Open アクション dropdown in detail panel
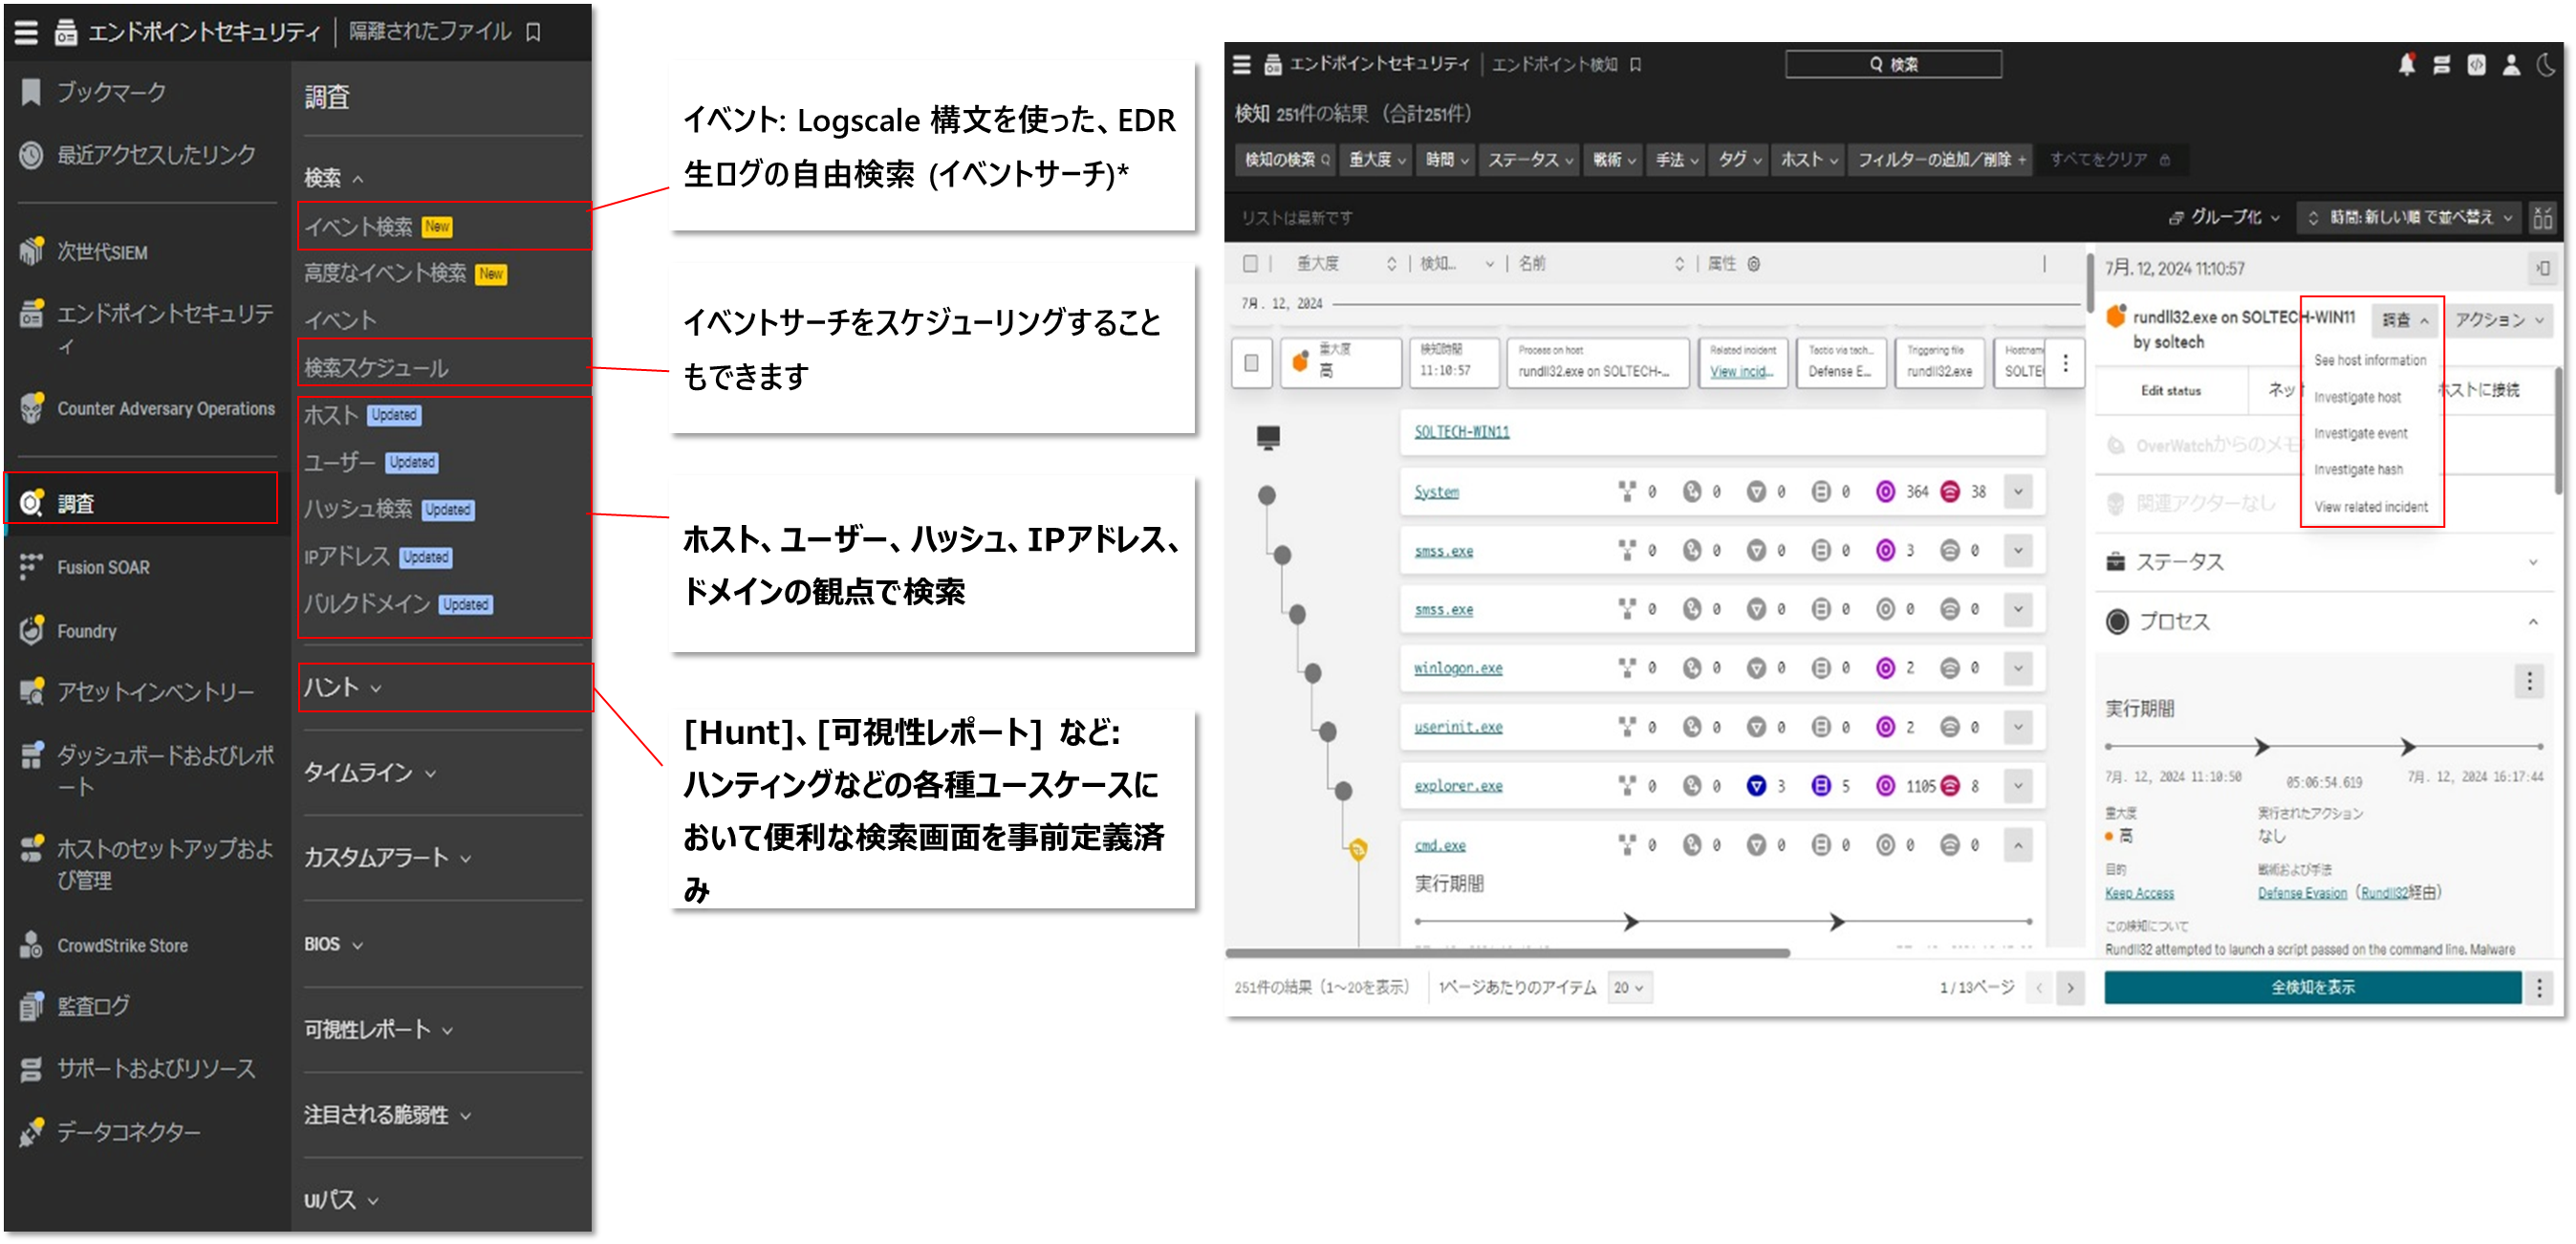Viewport: 2576px width, 1244px height. coord(2499,320)
